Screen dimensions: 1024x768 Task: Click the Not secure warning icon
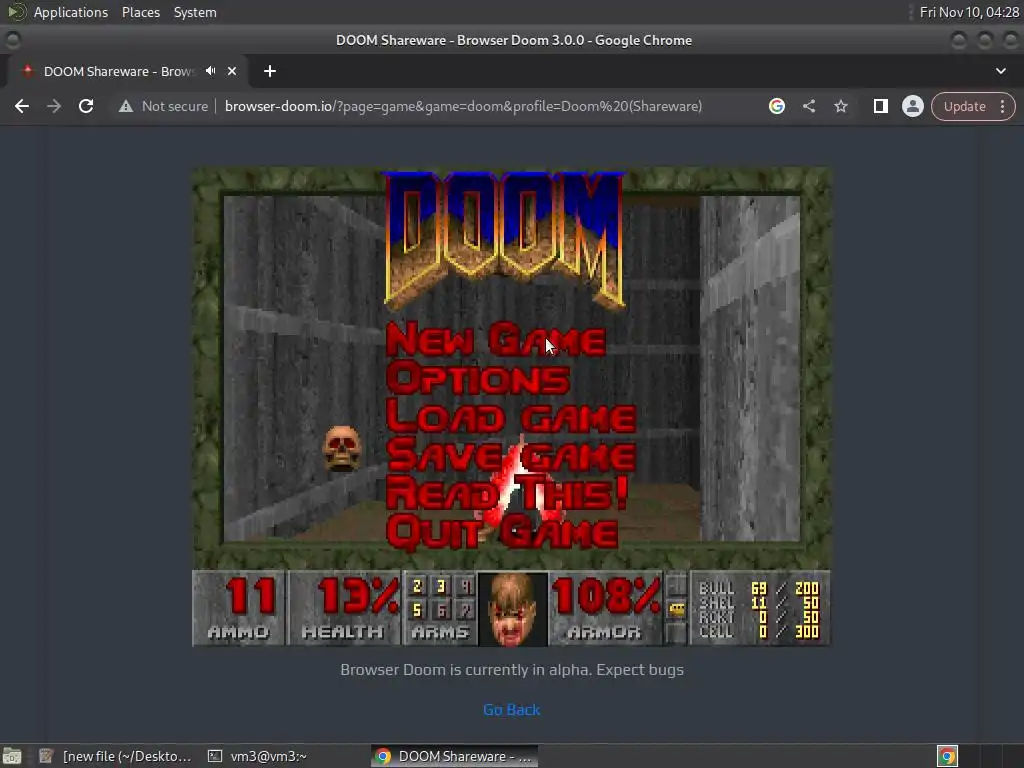tap(125, 106)
